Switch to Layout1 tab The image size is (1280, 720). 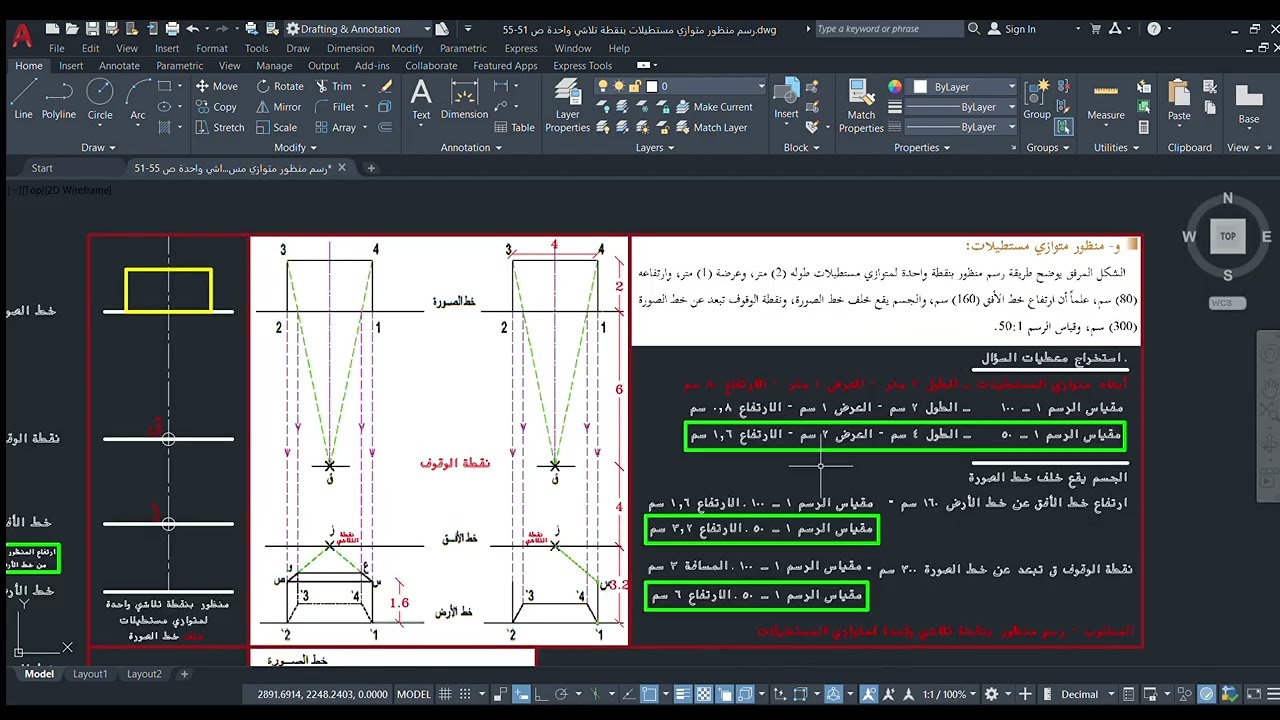[90, 674]
